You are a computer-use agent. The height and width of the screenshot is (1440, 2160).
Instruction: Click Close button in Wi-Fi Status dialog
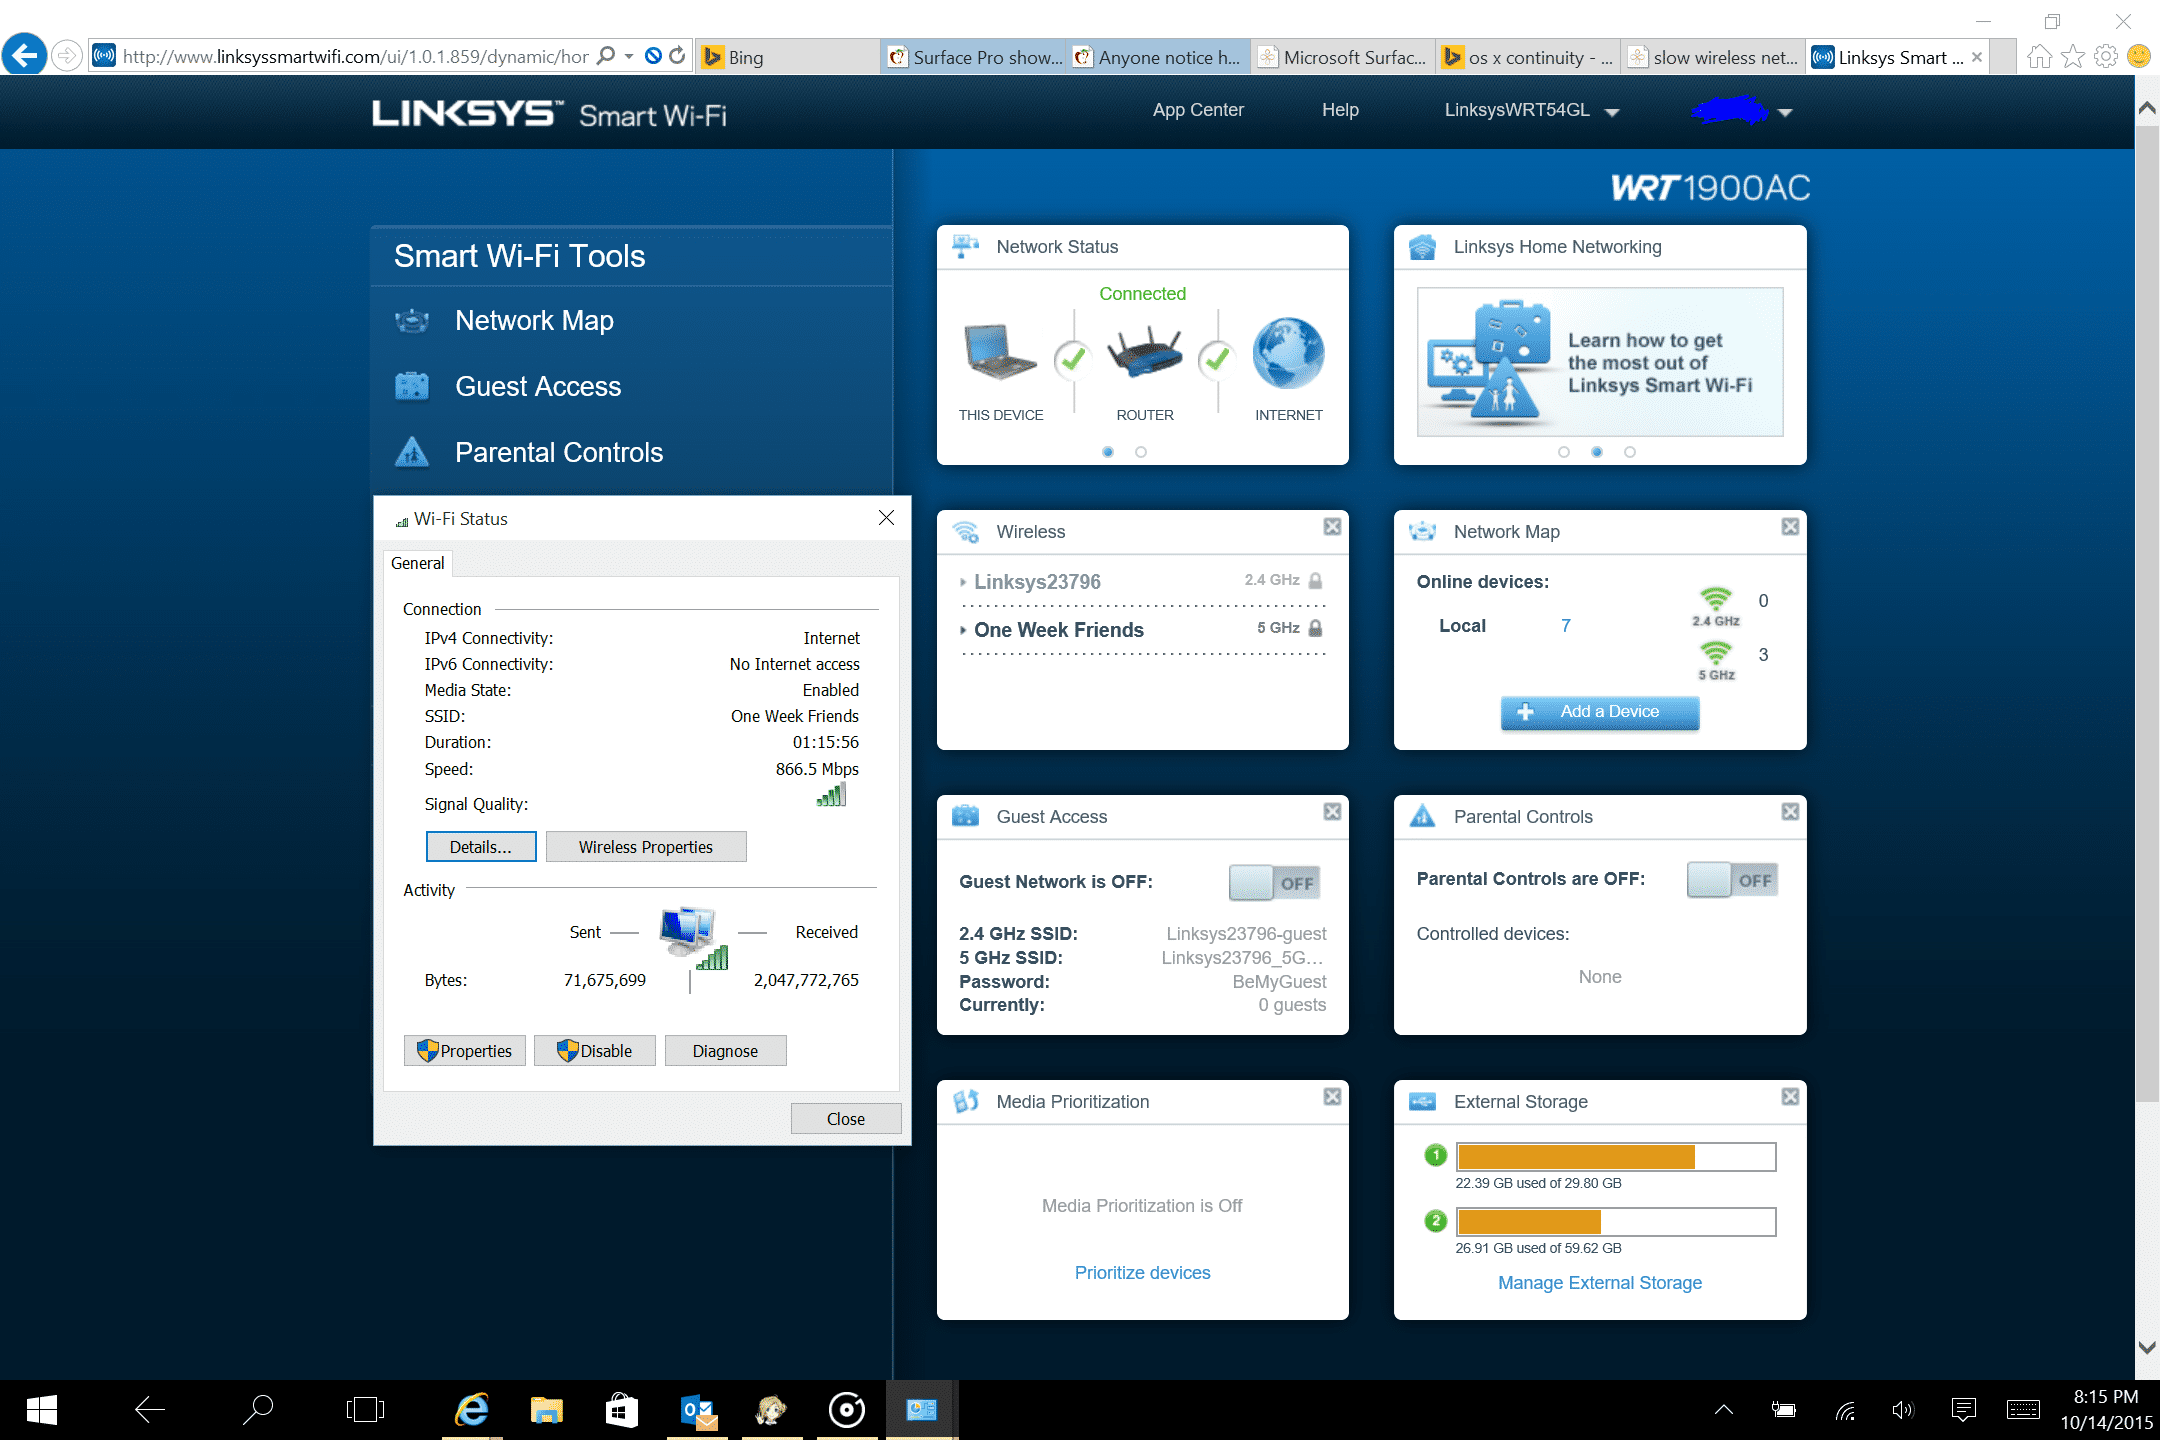(x=846, y=1119)
